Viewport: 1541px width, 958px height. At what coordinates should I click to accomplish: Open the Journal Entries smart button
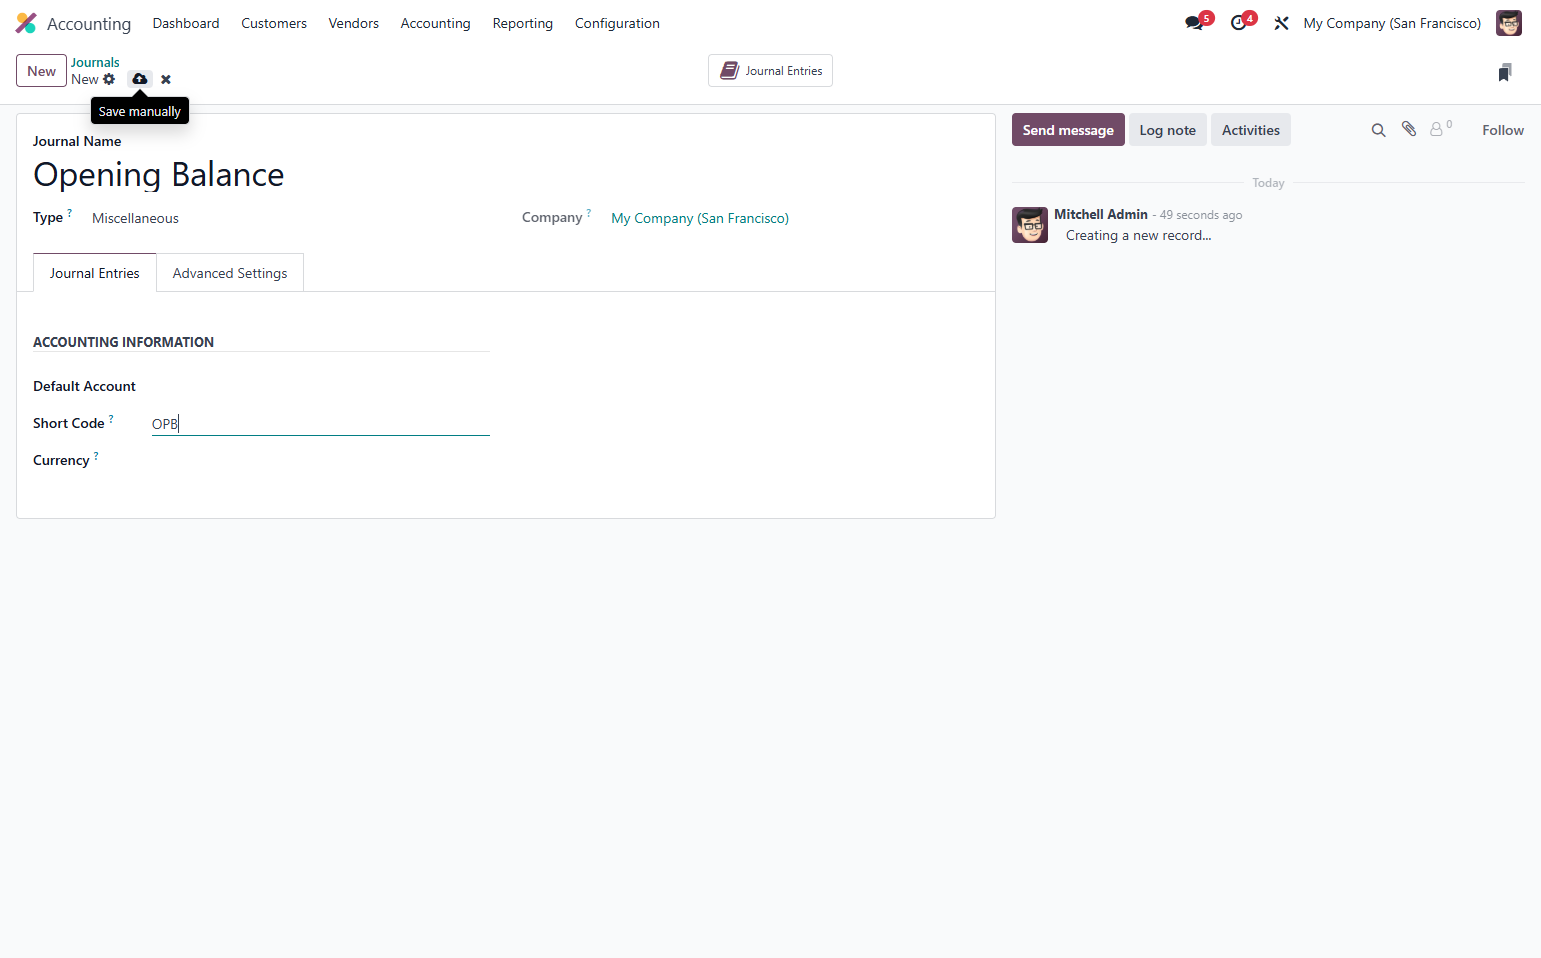[771, 71]
